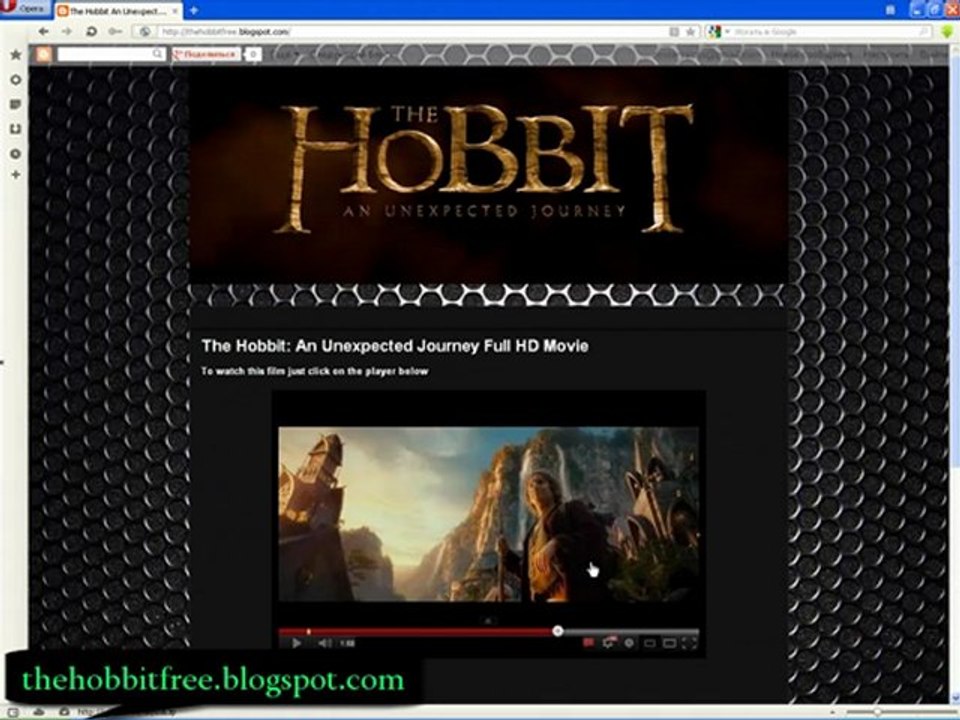Toggle red captions icon in player
This screenshot has width=960, height=720.
[588, 643]
